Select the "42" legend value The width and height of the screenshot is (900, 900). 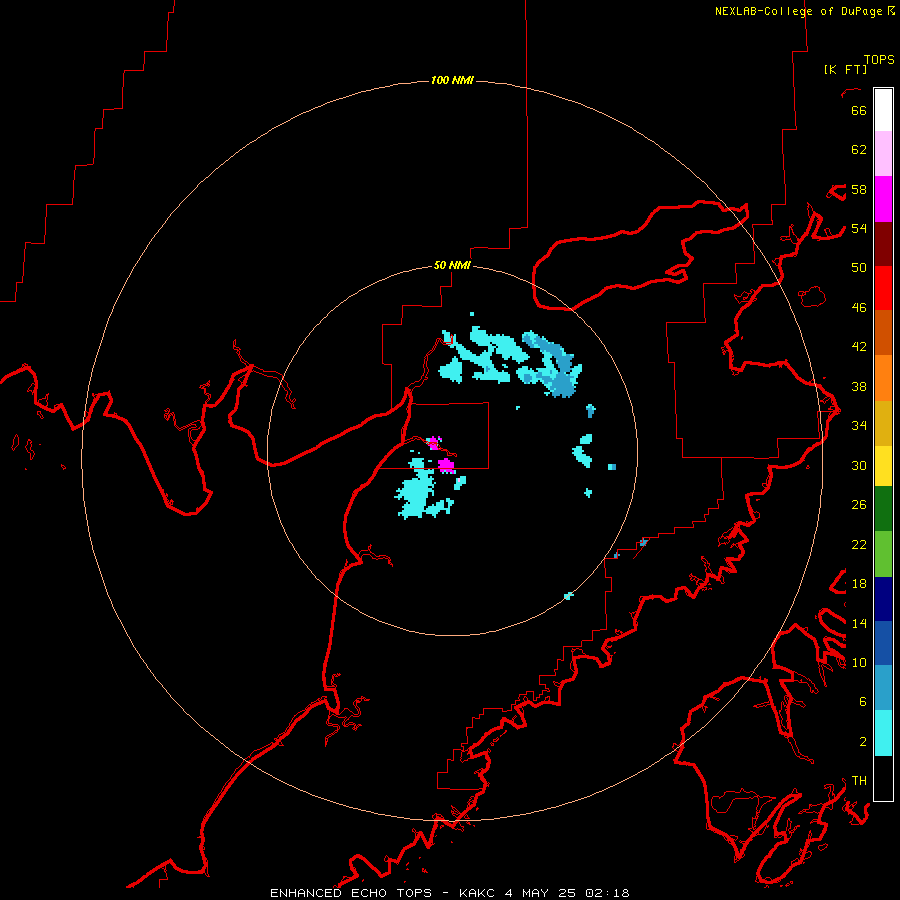[859, 347]
